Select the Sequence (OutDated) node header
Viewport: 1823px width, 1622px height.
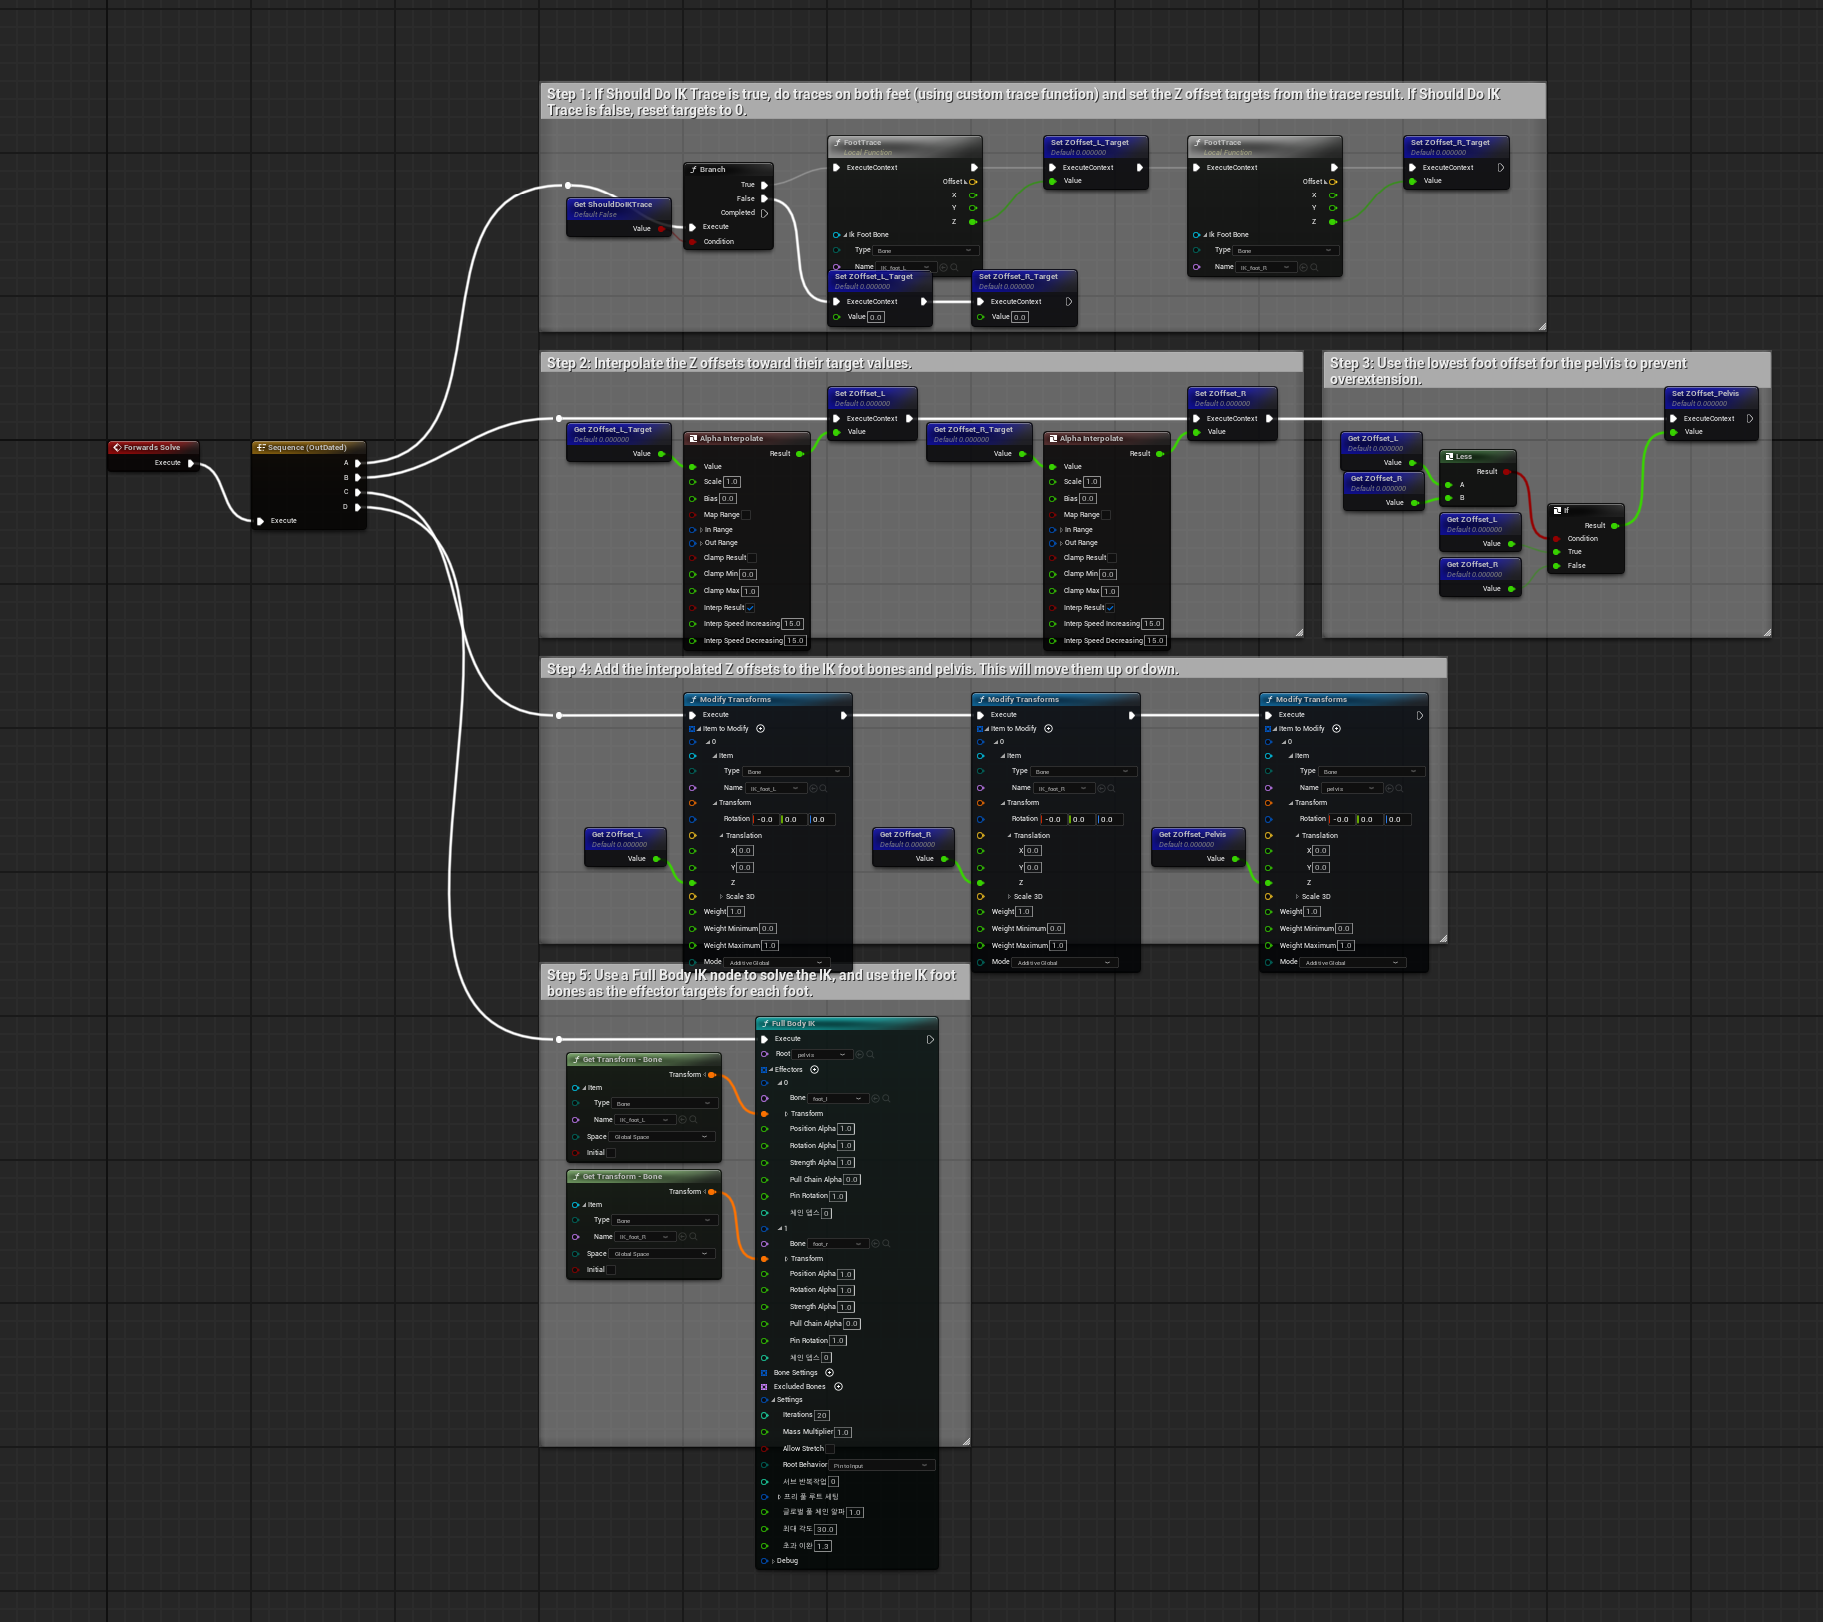307,447
